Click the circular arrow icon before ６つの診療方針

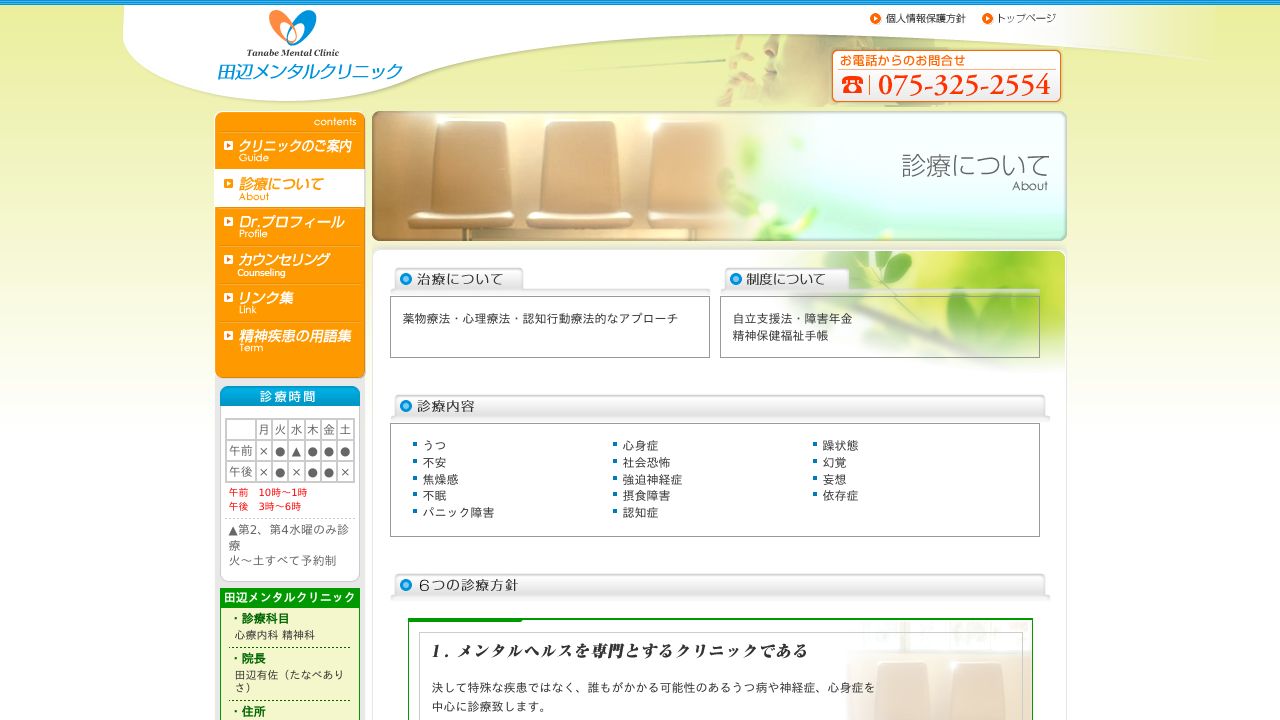point(406,584)
